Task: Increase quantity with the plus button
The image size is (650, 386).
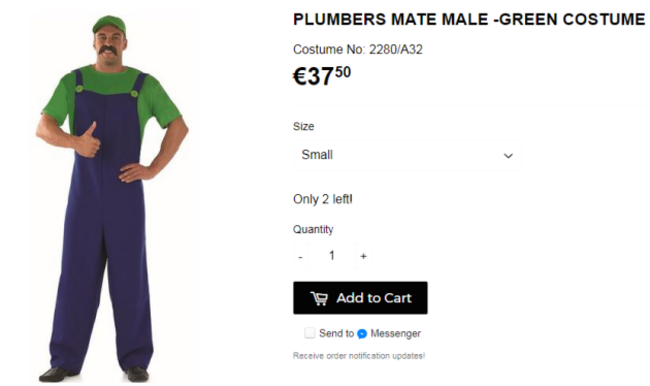Action: pos(363,256)
